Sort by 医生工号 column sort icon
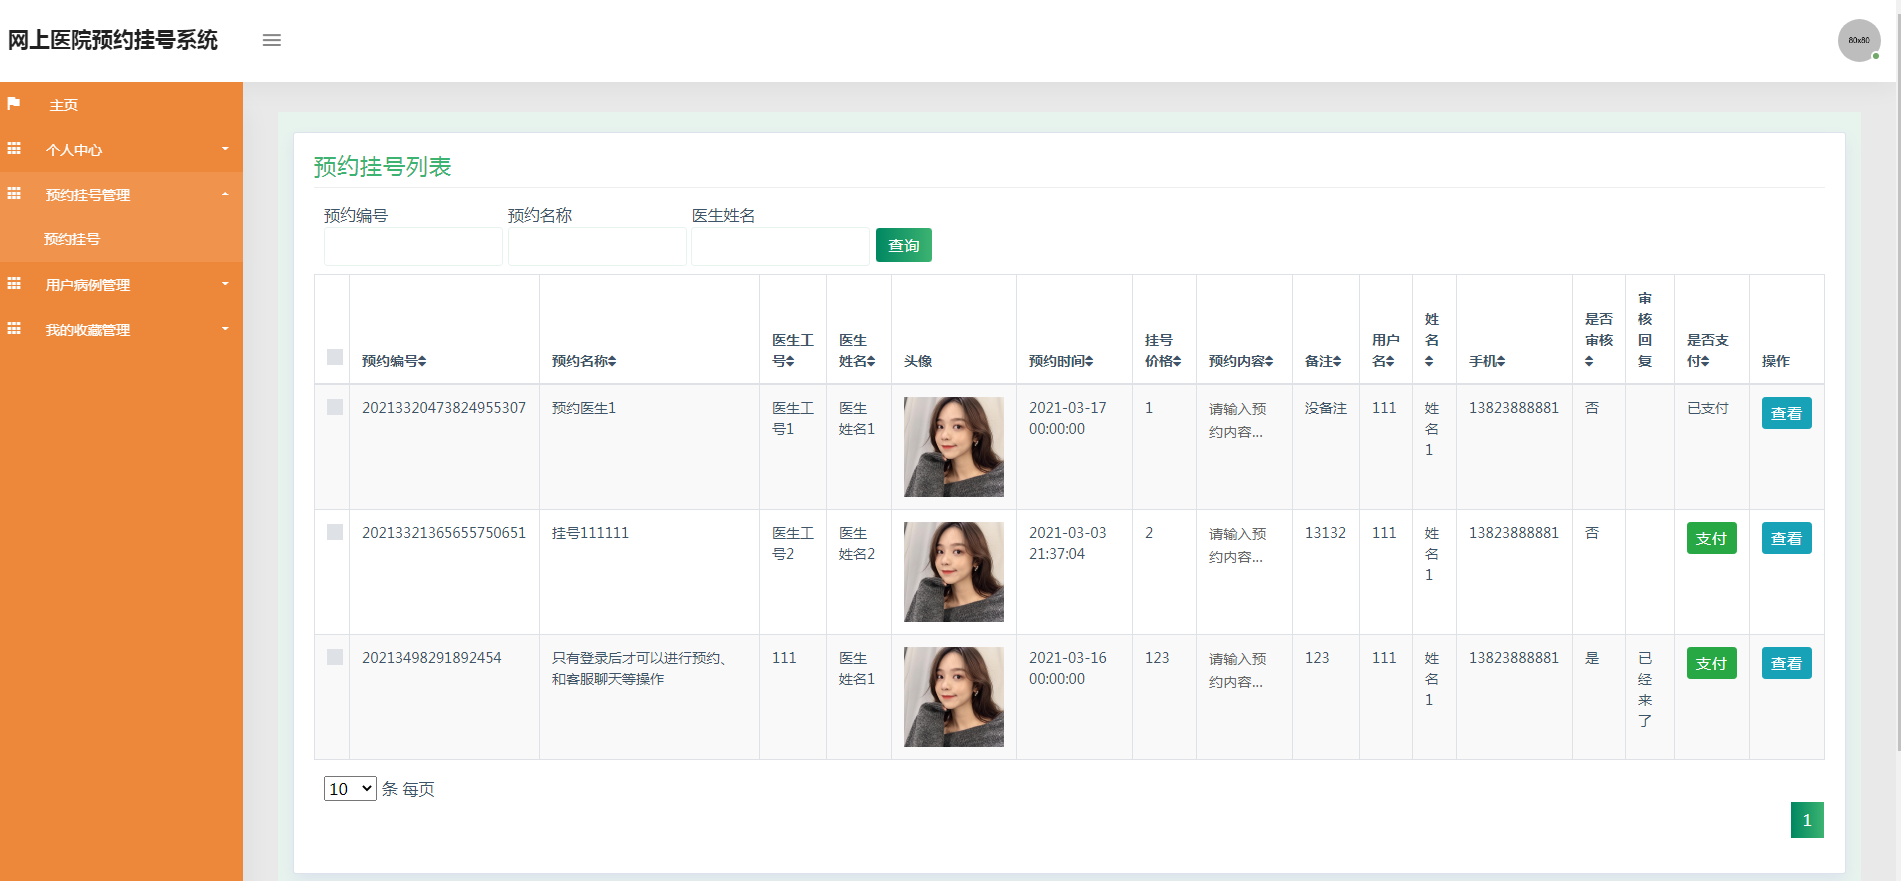 tap(790, 361)
